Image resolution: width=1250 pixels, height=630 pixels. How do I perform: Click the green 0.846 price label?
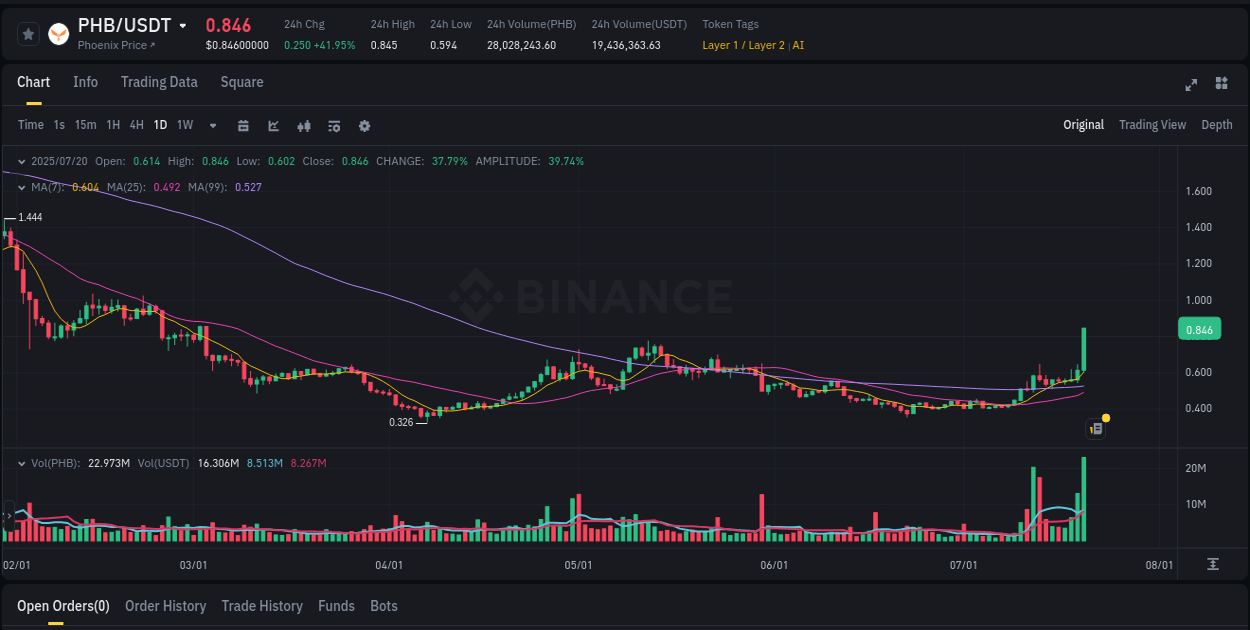pos(1199,328)
